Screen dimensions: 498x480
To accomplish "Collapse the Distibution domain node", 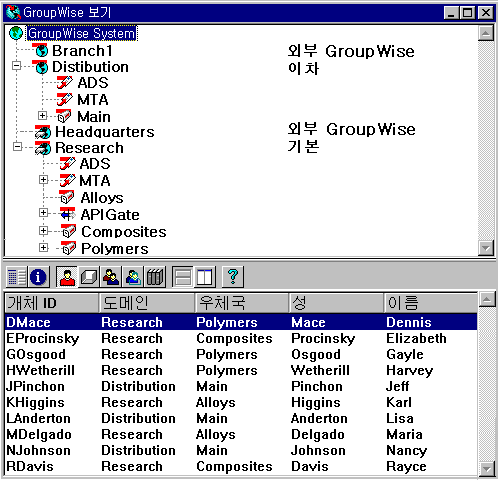I will click(x=16, y=66).
